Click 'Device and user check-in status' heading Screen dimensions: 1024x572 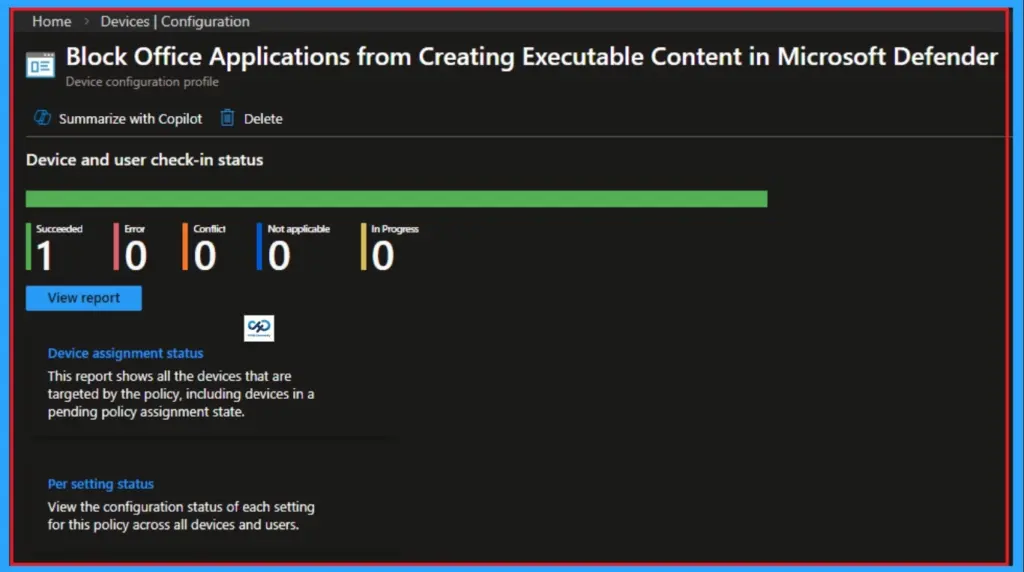[x=144, y=160]
